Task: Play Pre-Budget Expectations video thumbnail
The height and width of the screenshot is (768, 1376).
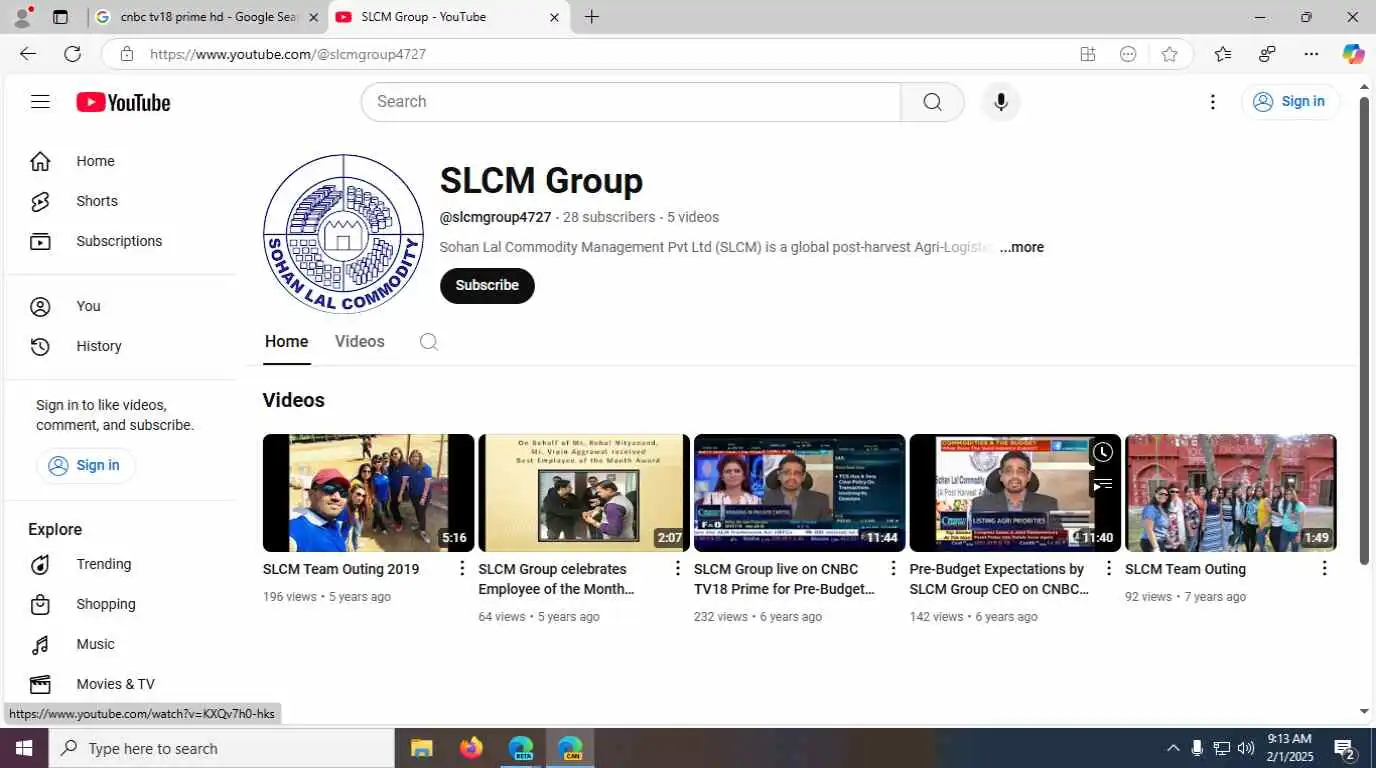Action: pyautogui.click(x=1015, y=493)
